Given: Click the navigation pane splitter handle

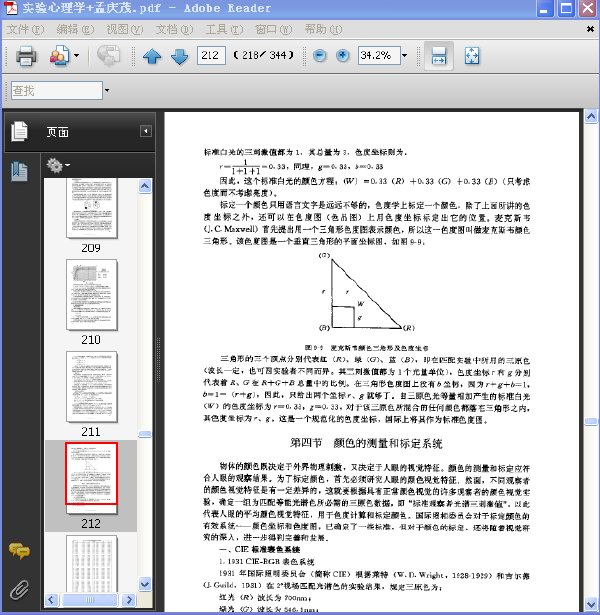Looking at the screenshot, I should click(x=159, y=359).
